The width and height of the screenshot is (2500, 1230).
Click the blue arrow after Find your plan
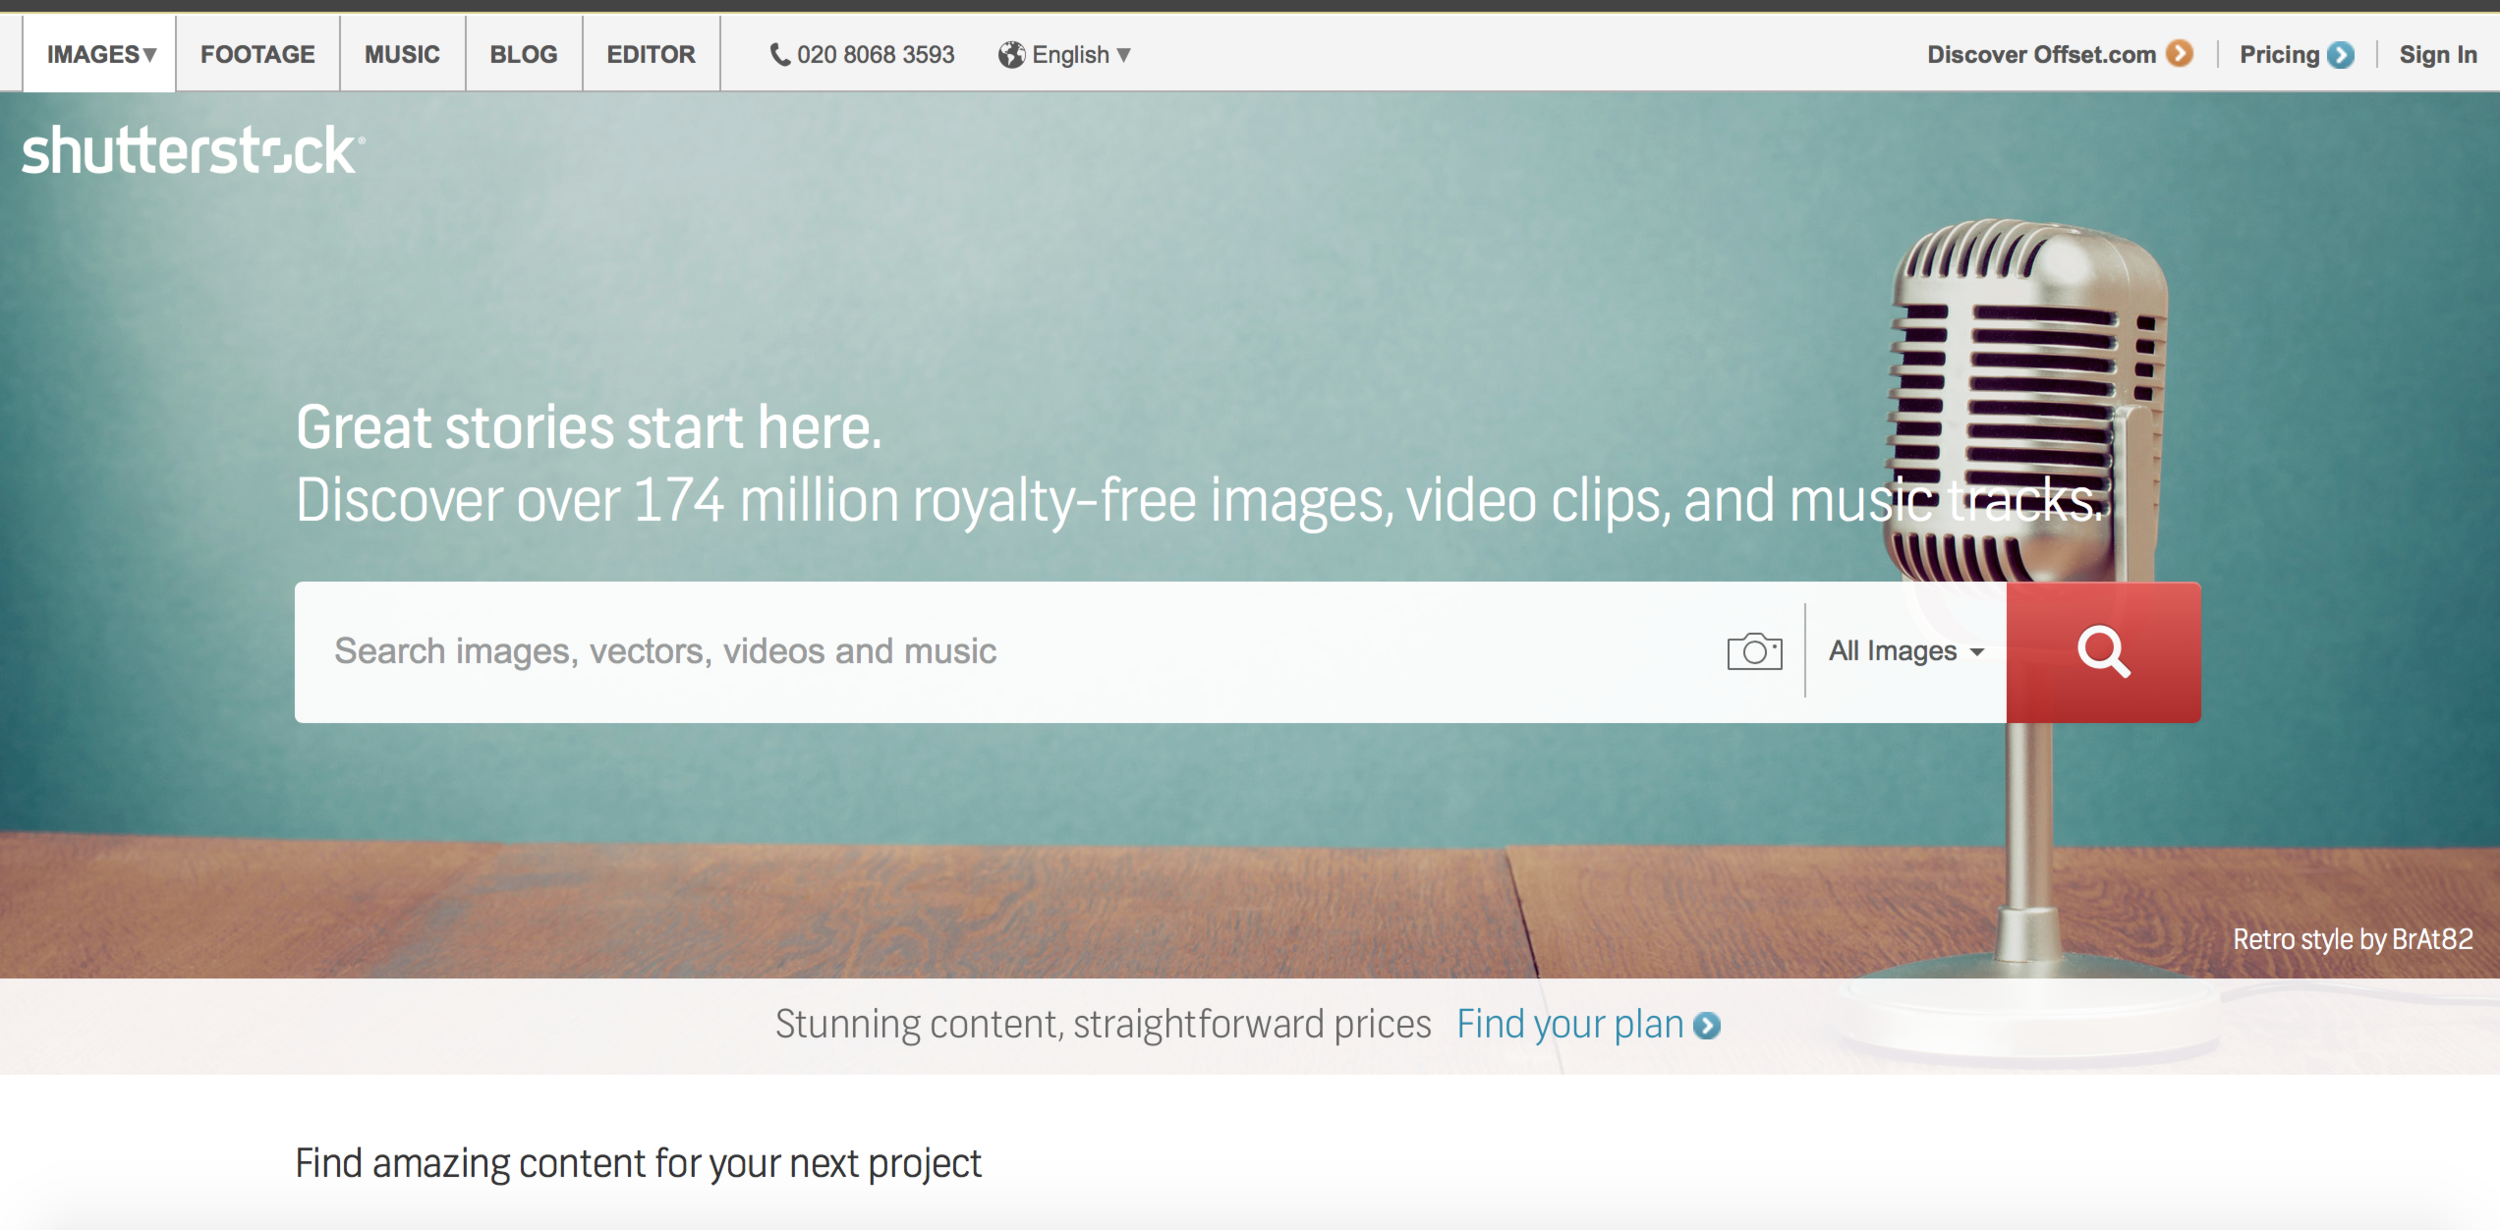tap(1707, 1026)
